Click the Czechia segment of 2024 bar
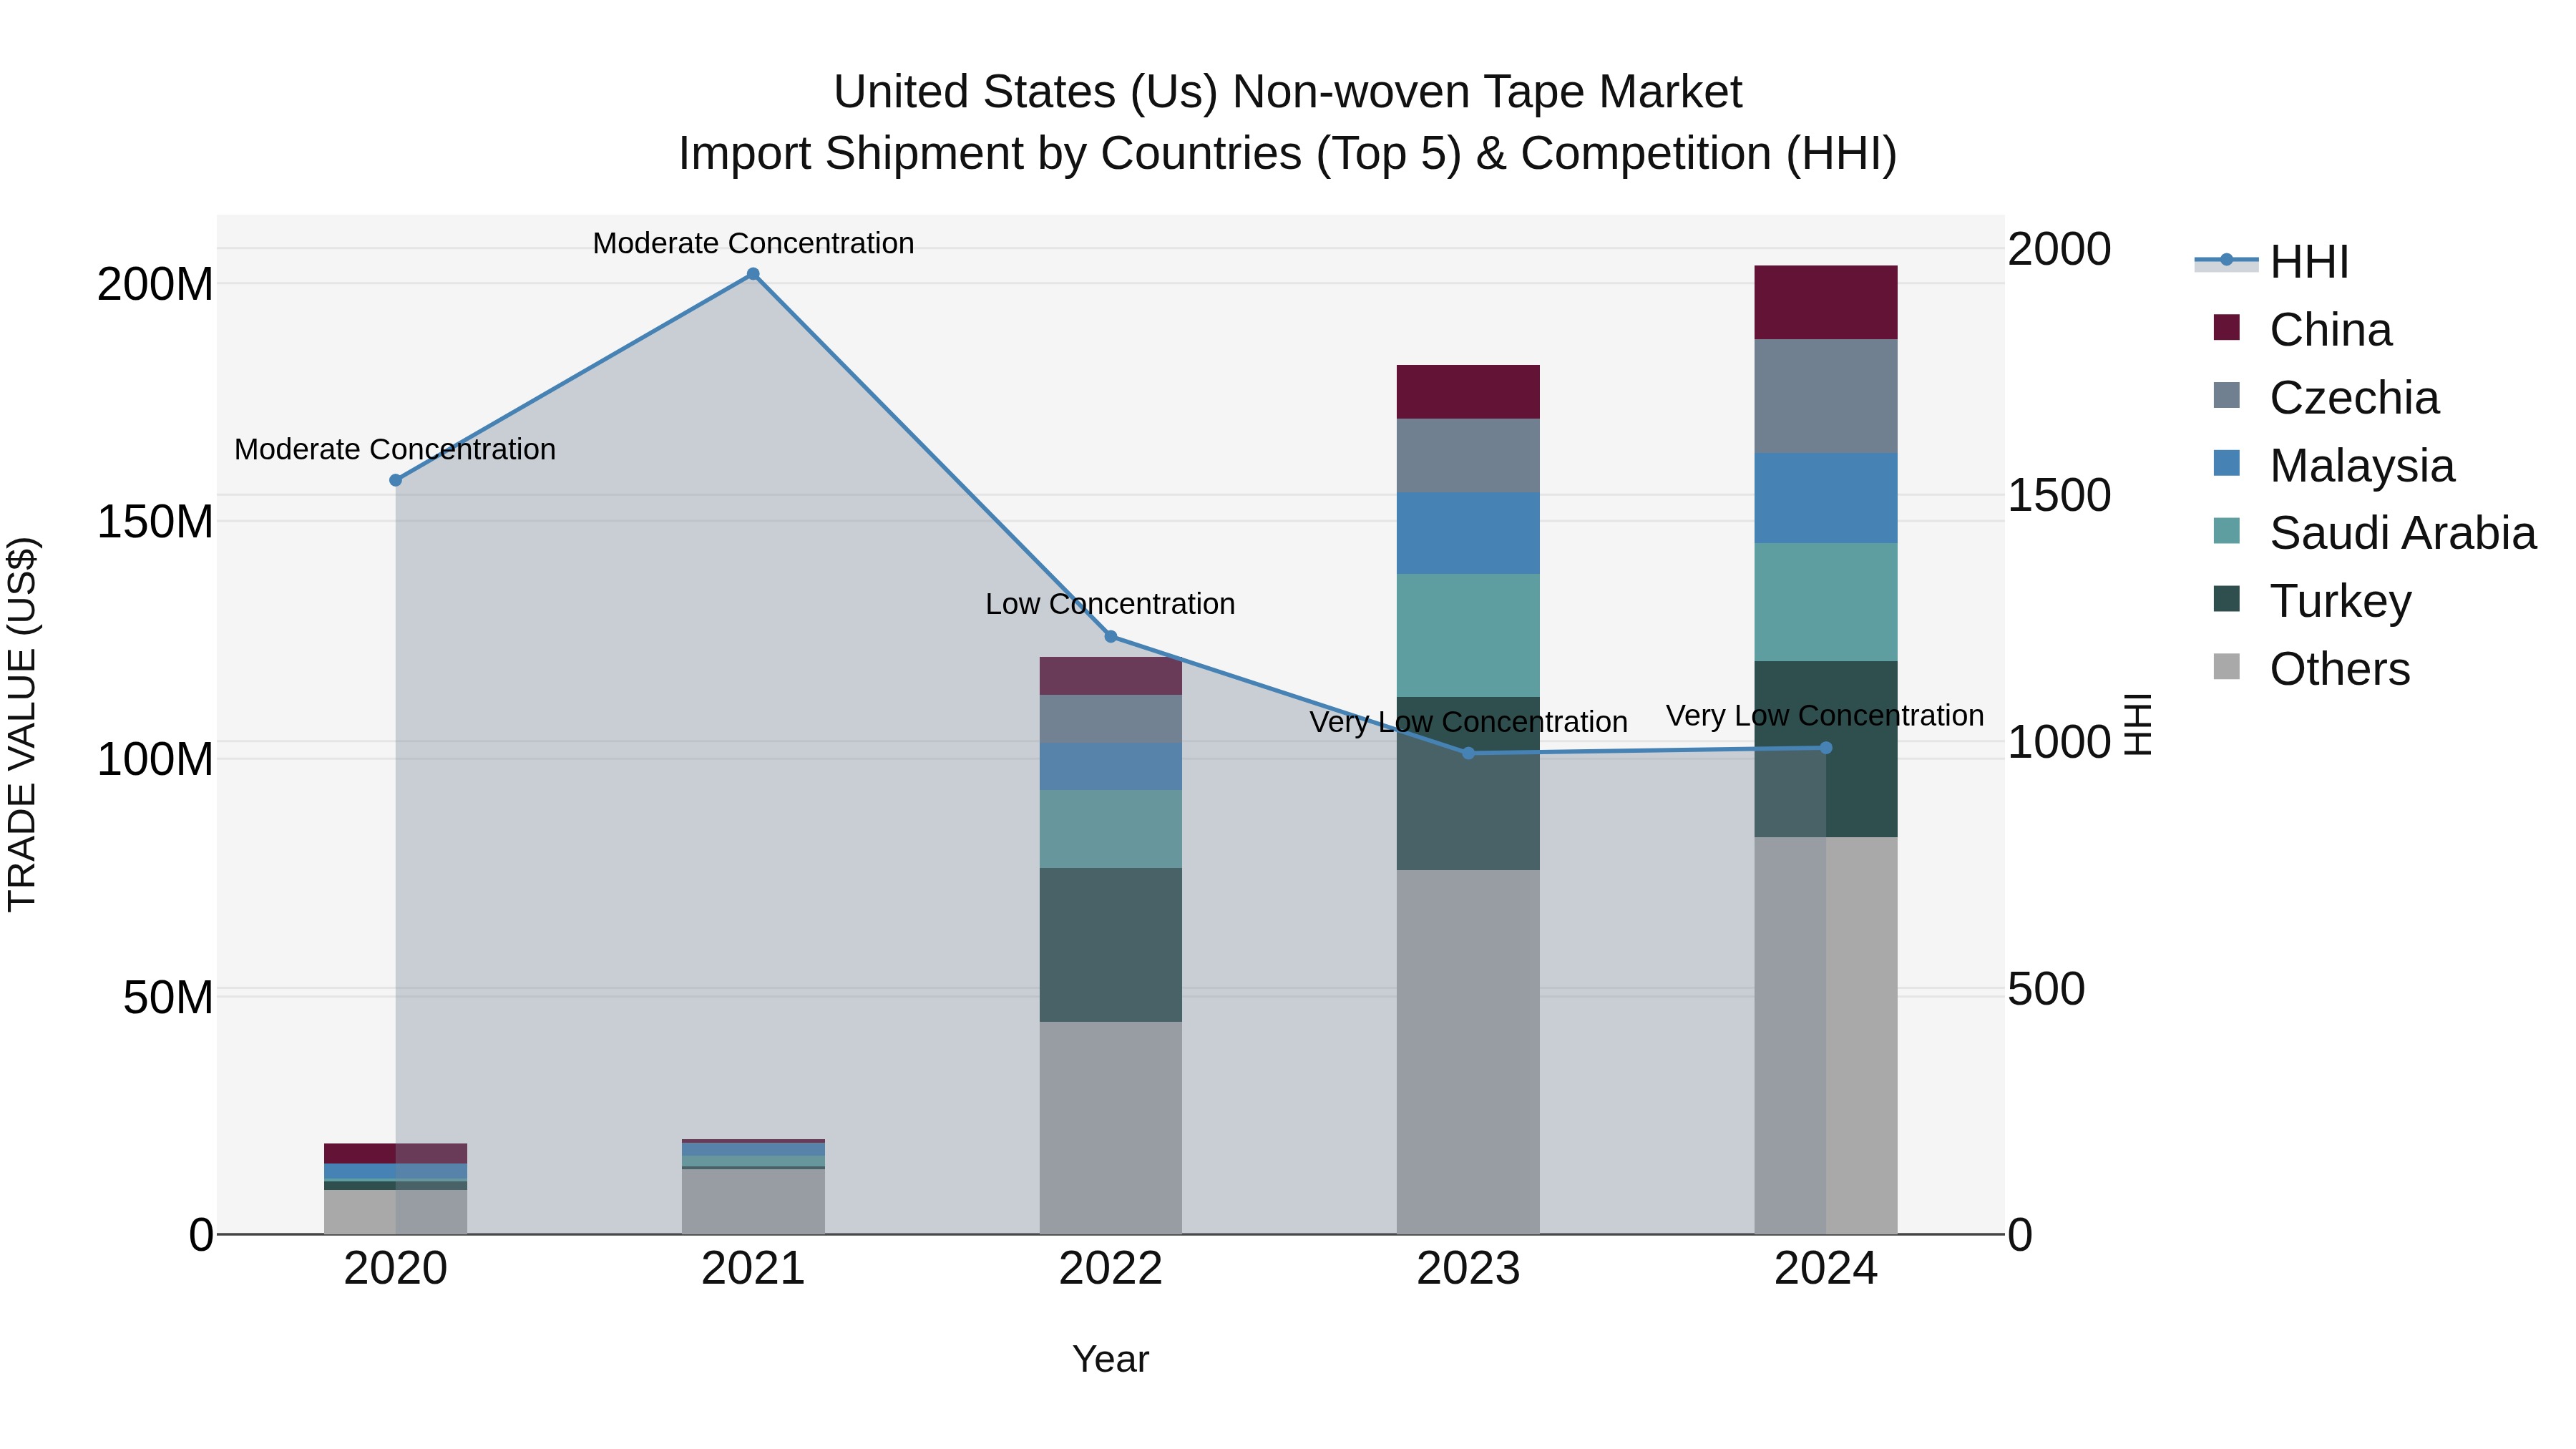Screen dimensions: 2576x1449 (x=1826, y=397)
